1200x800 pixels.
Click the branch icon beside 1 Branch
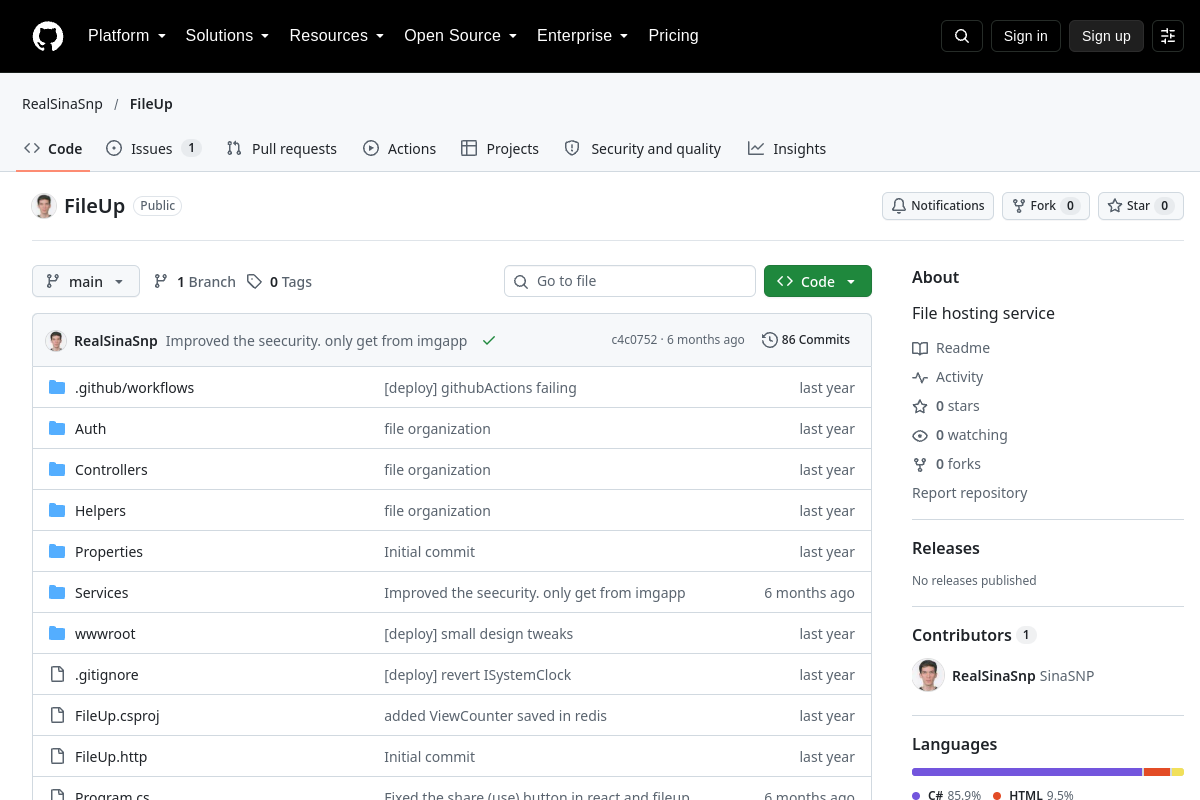(x=161, y=282)
